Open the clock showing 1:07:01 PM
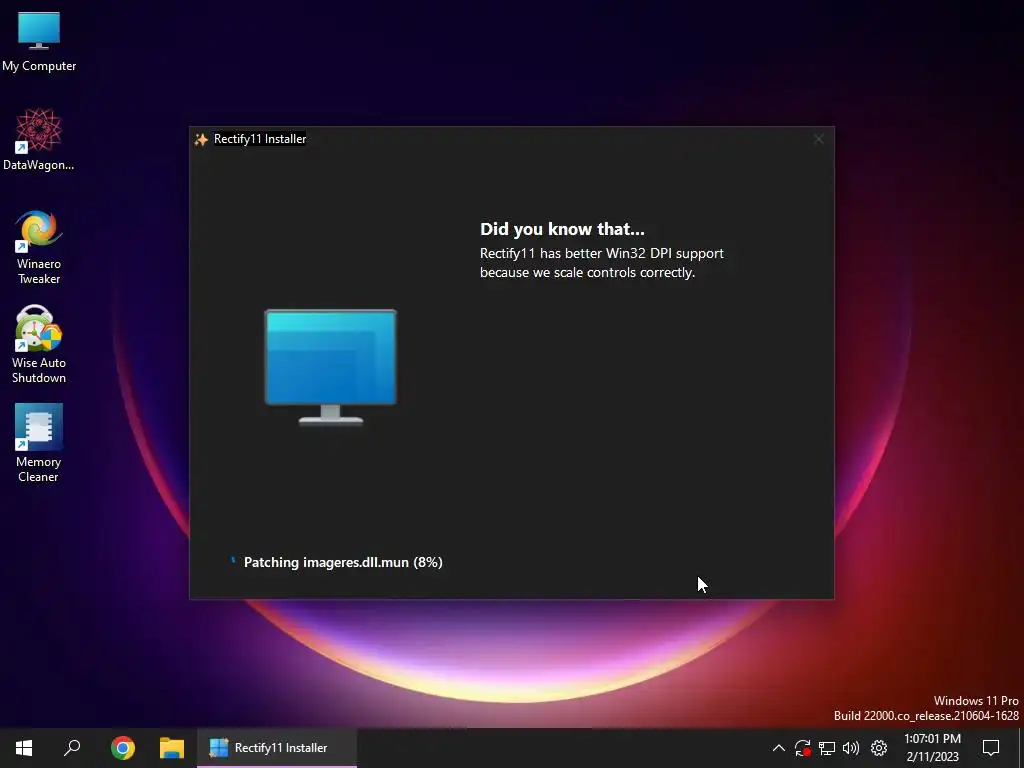Screen dimensions: 1024x768 click(932, 748)
